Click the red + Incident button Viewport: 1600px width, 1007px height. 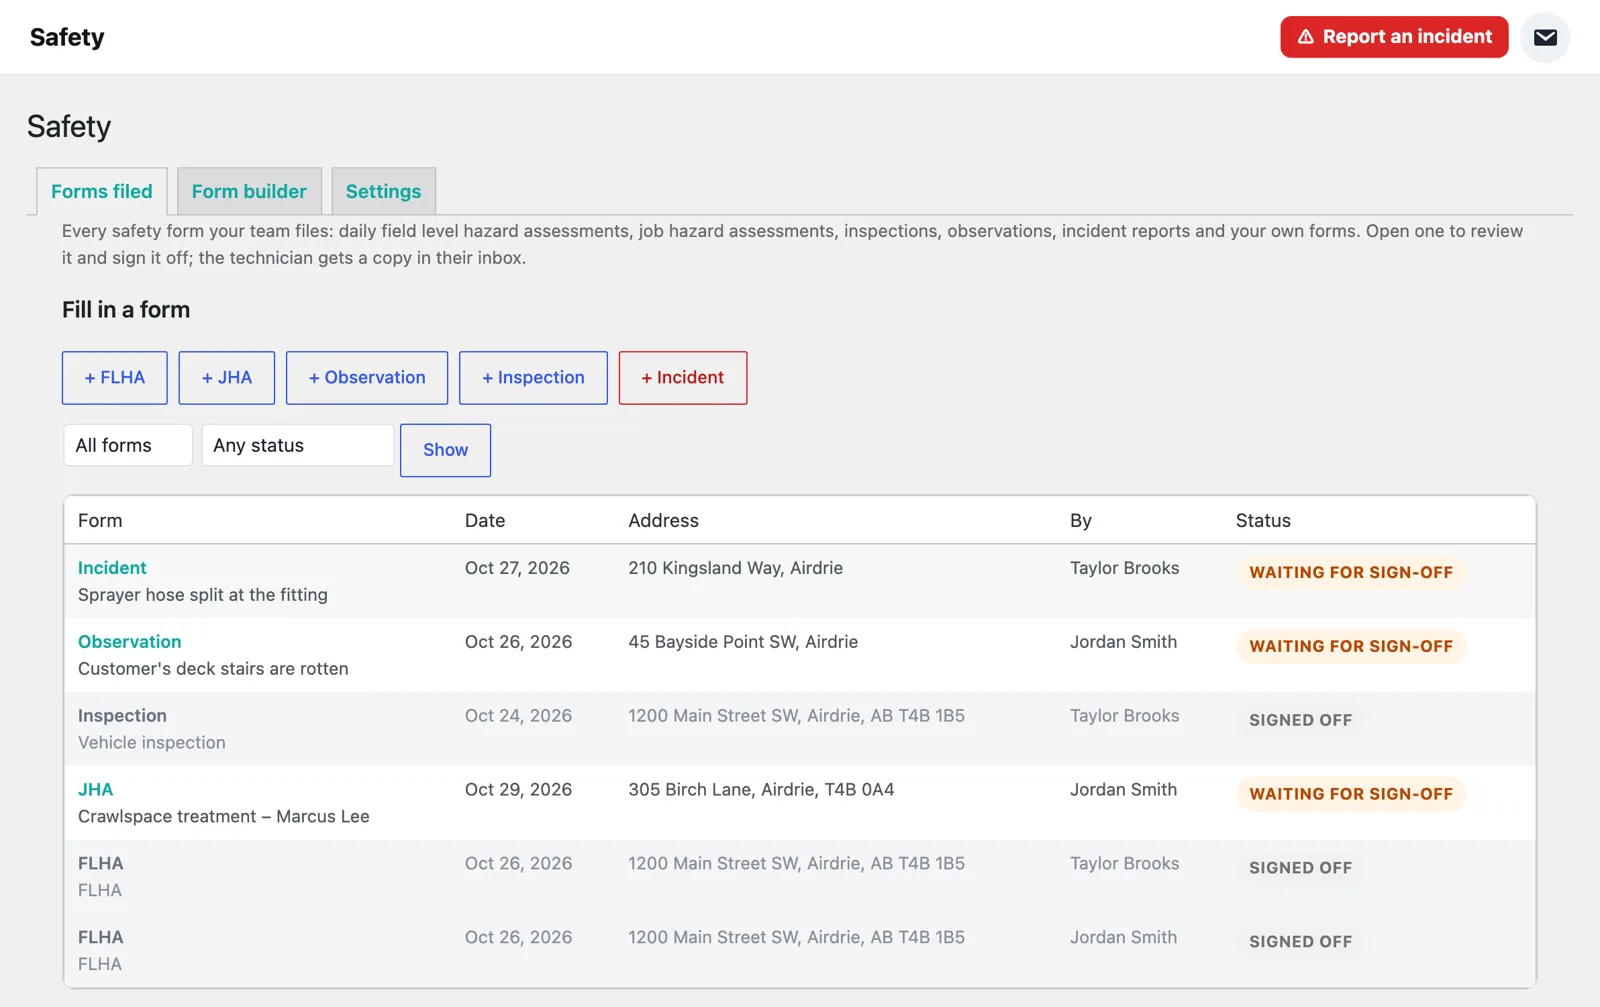(x=683, y=378)
